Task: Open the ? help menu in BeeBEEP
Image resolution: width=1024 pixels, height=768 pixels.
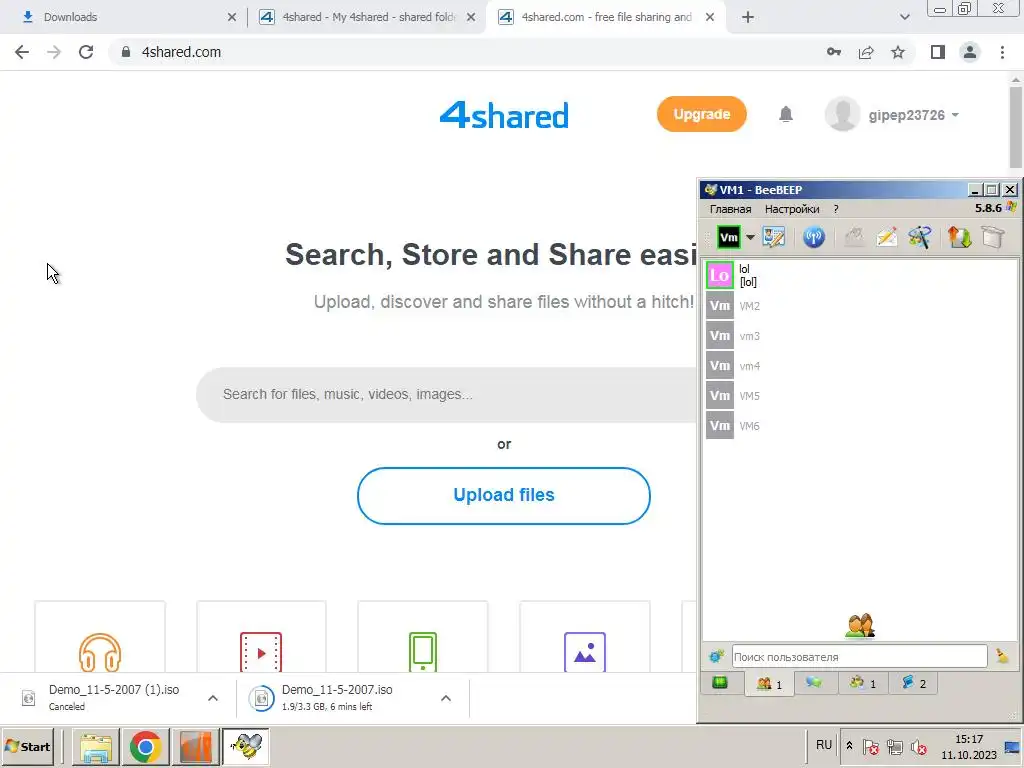Action: tap(836, 209)
